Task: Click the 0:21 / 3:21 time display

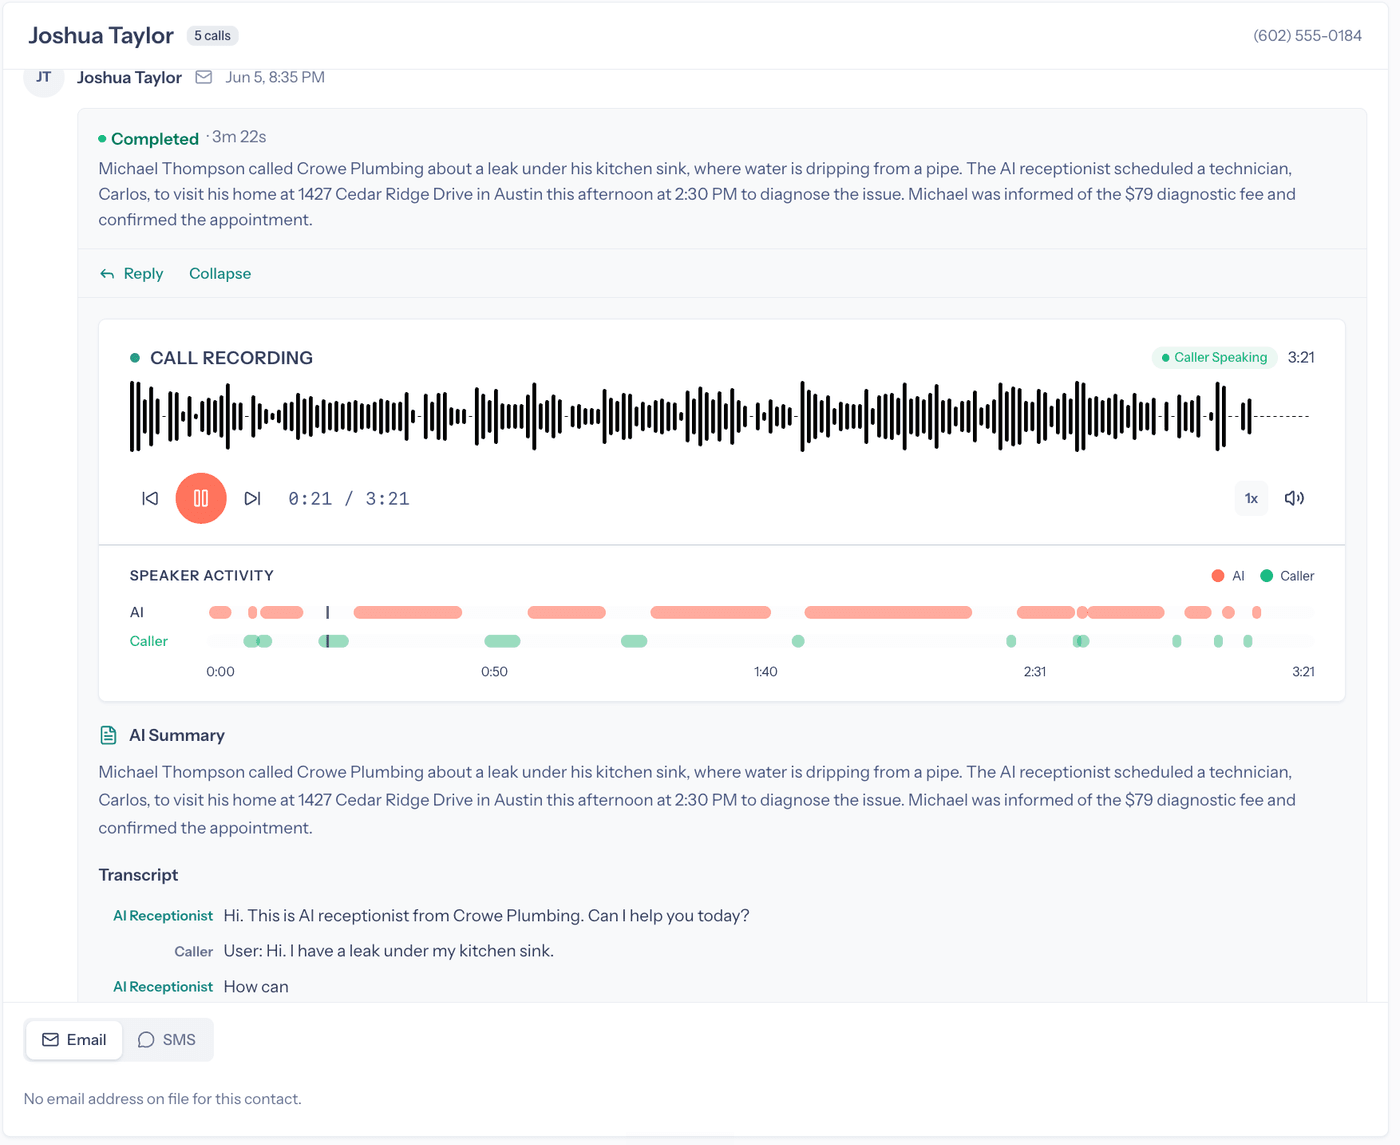Action: [349, 499]
